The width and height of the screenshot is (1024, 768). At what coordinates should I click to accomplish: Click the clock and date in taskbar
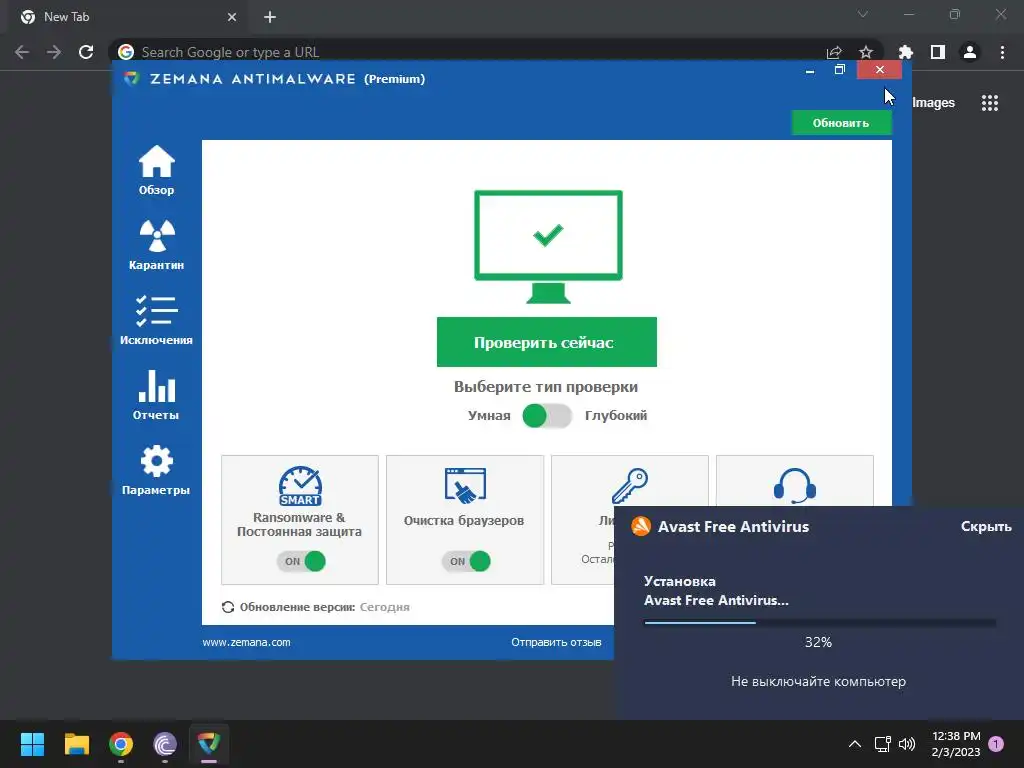click(956, 744)
